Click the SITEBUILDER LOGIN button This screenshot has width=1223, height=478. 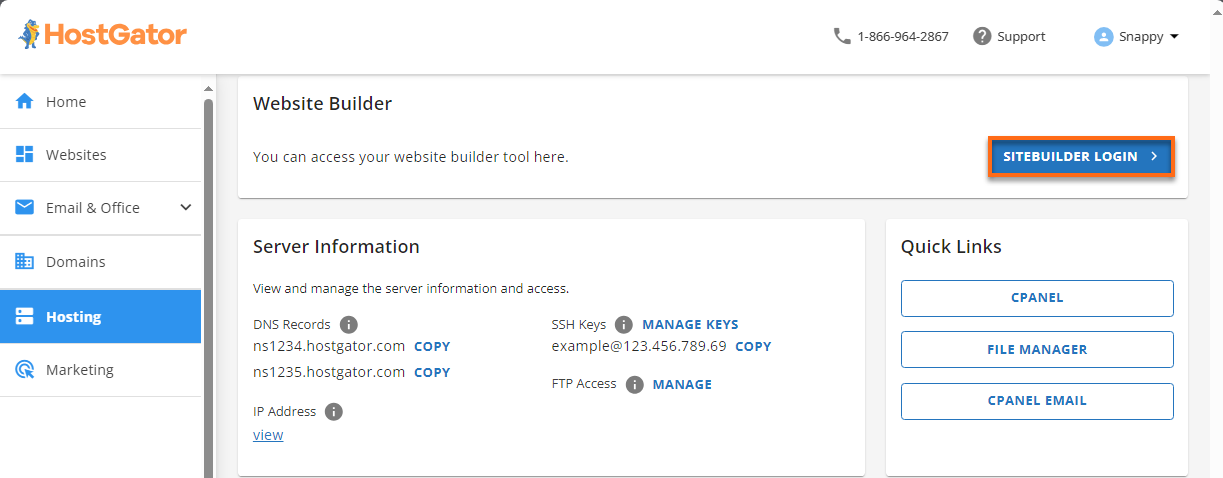[1081, 157]
